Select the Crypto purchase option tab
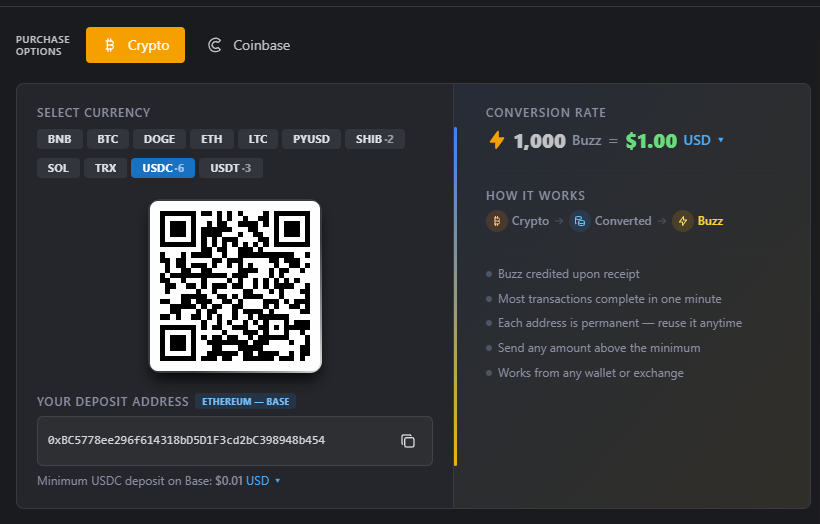 click(x=136, y=45)
